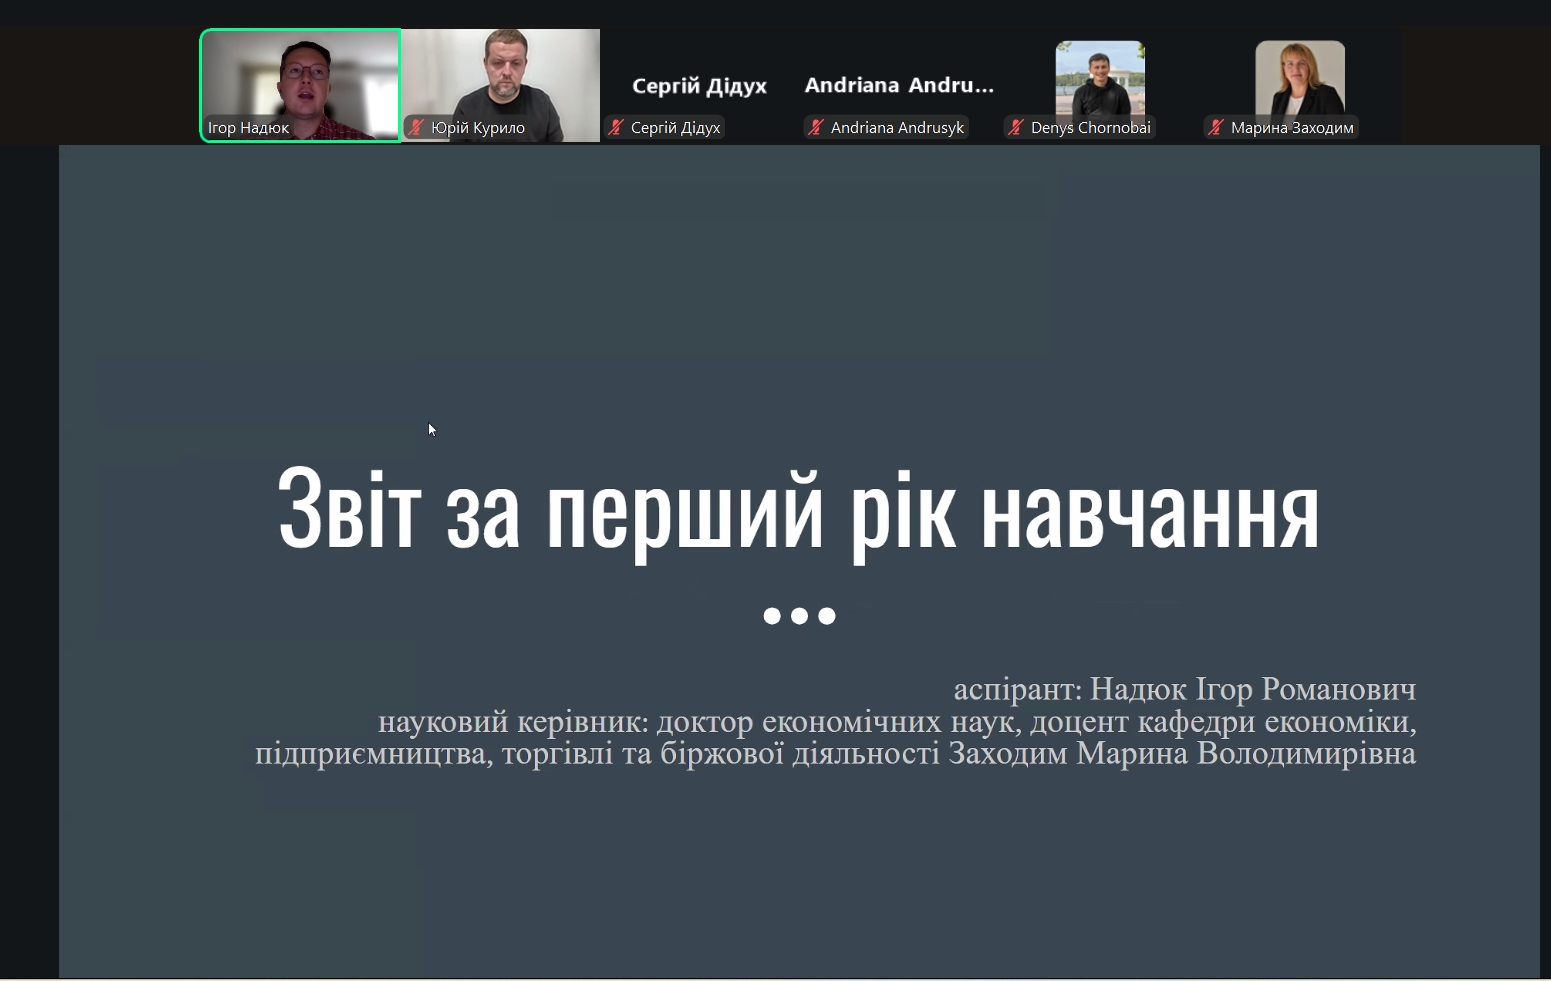Click muted mic icon beside Denys Chornobai
Screen dimensions: 1551x981
[1016, 127]
